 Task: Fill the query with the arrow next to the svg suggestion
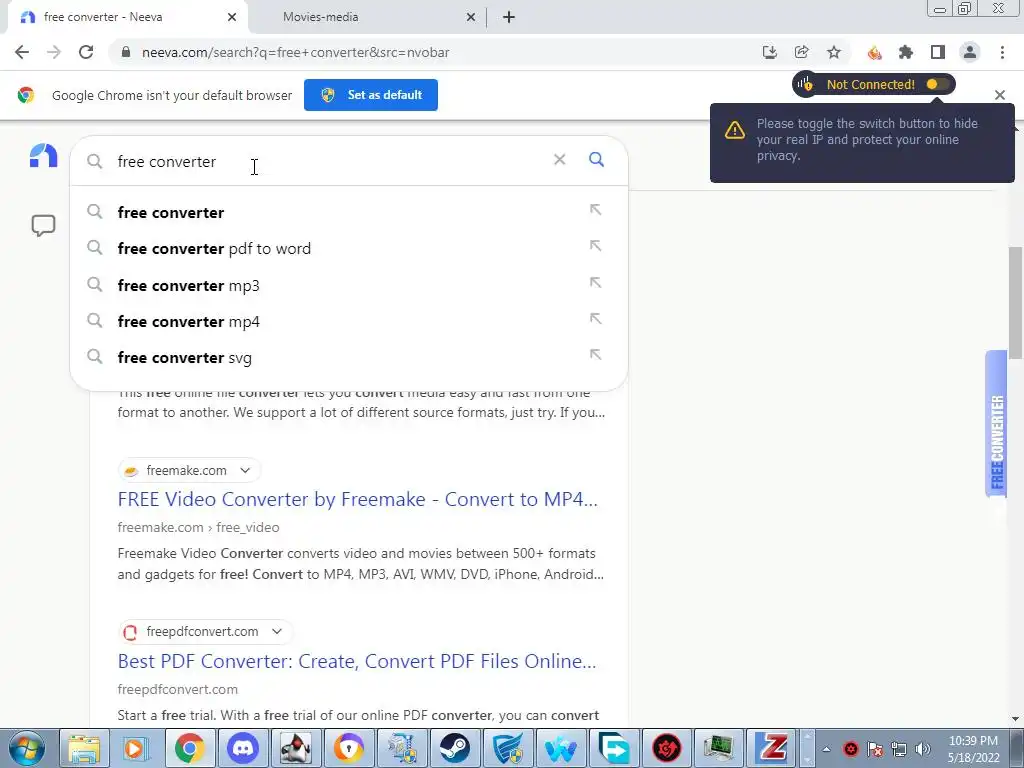(595, 355)
